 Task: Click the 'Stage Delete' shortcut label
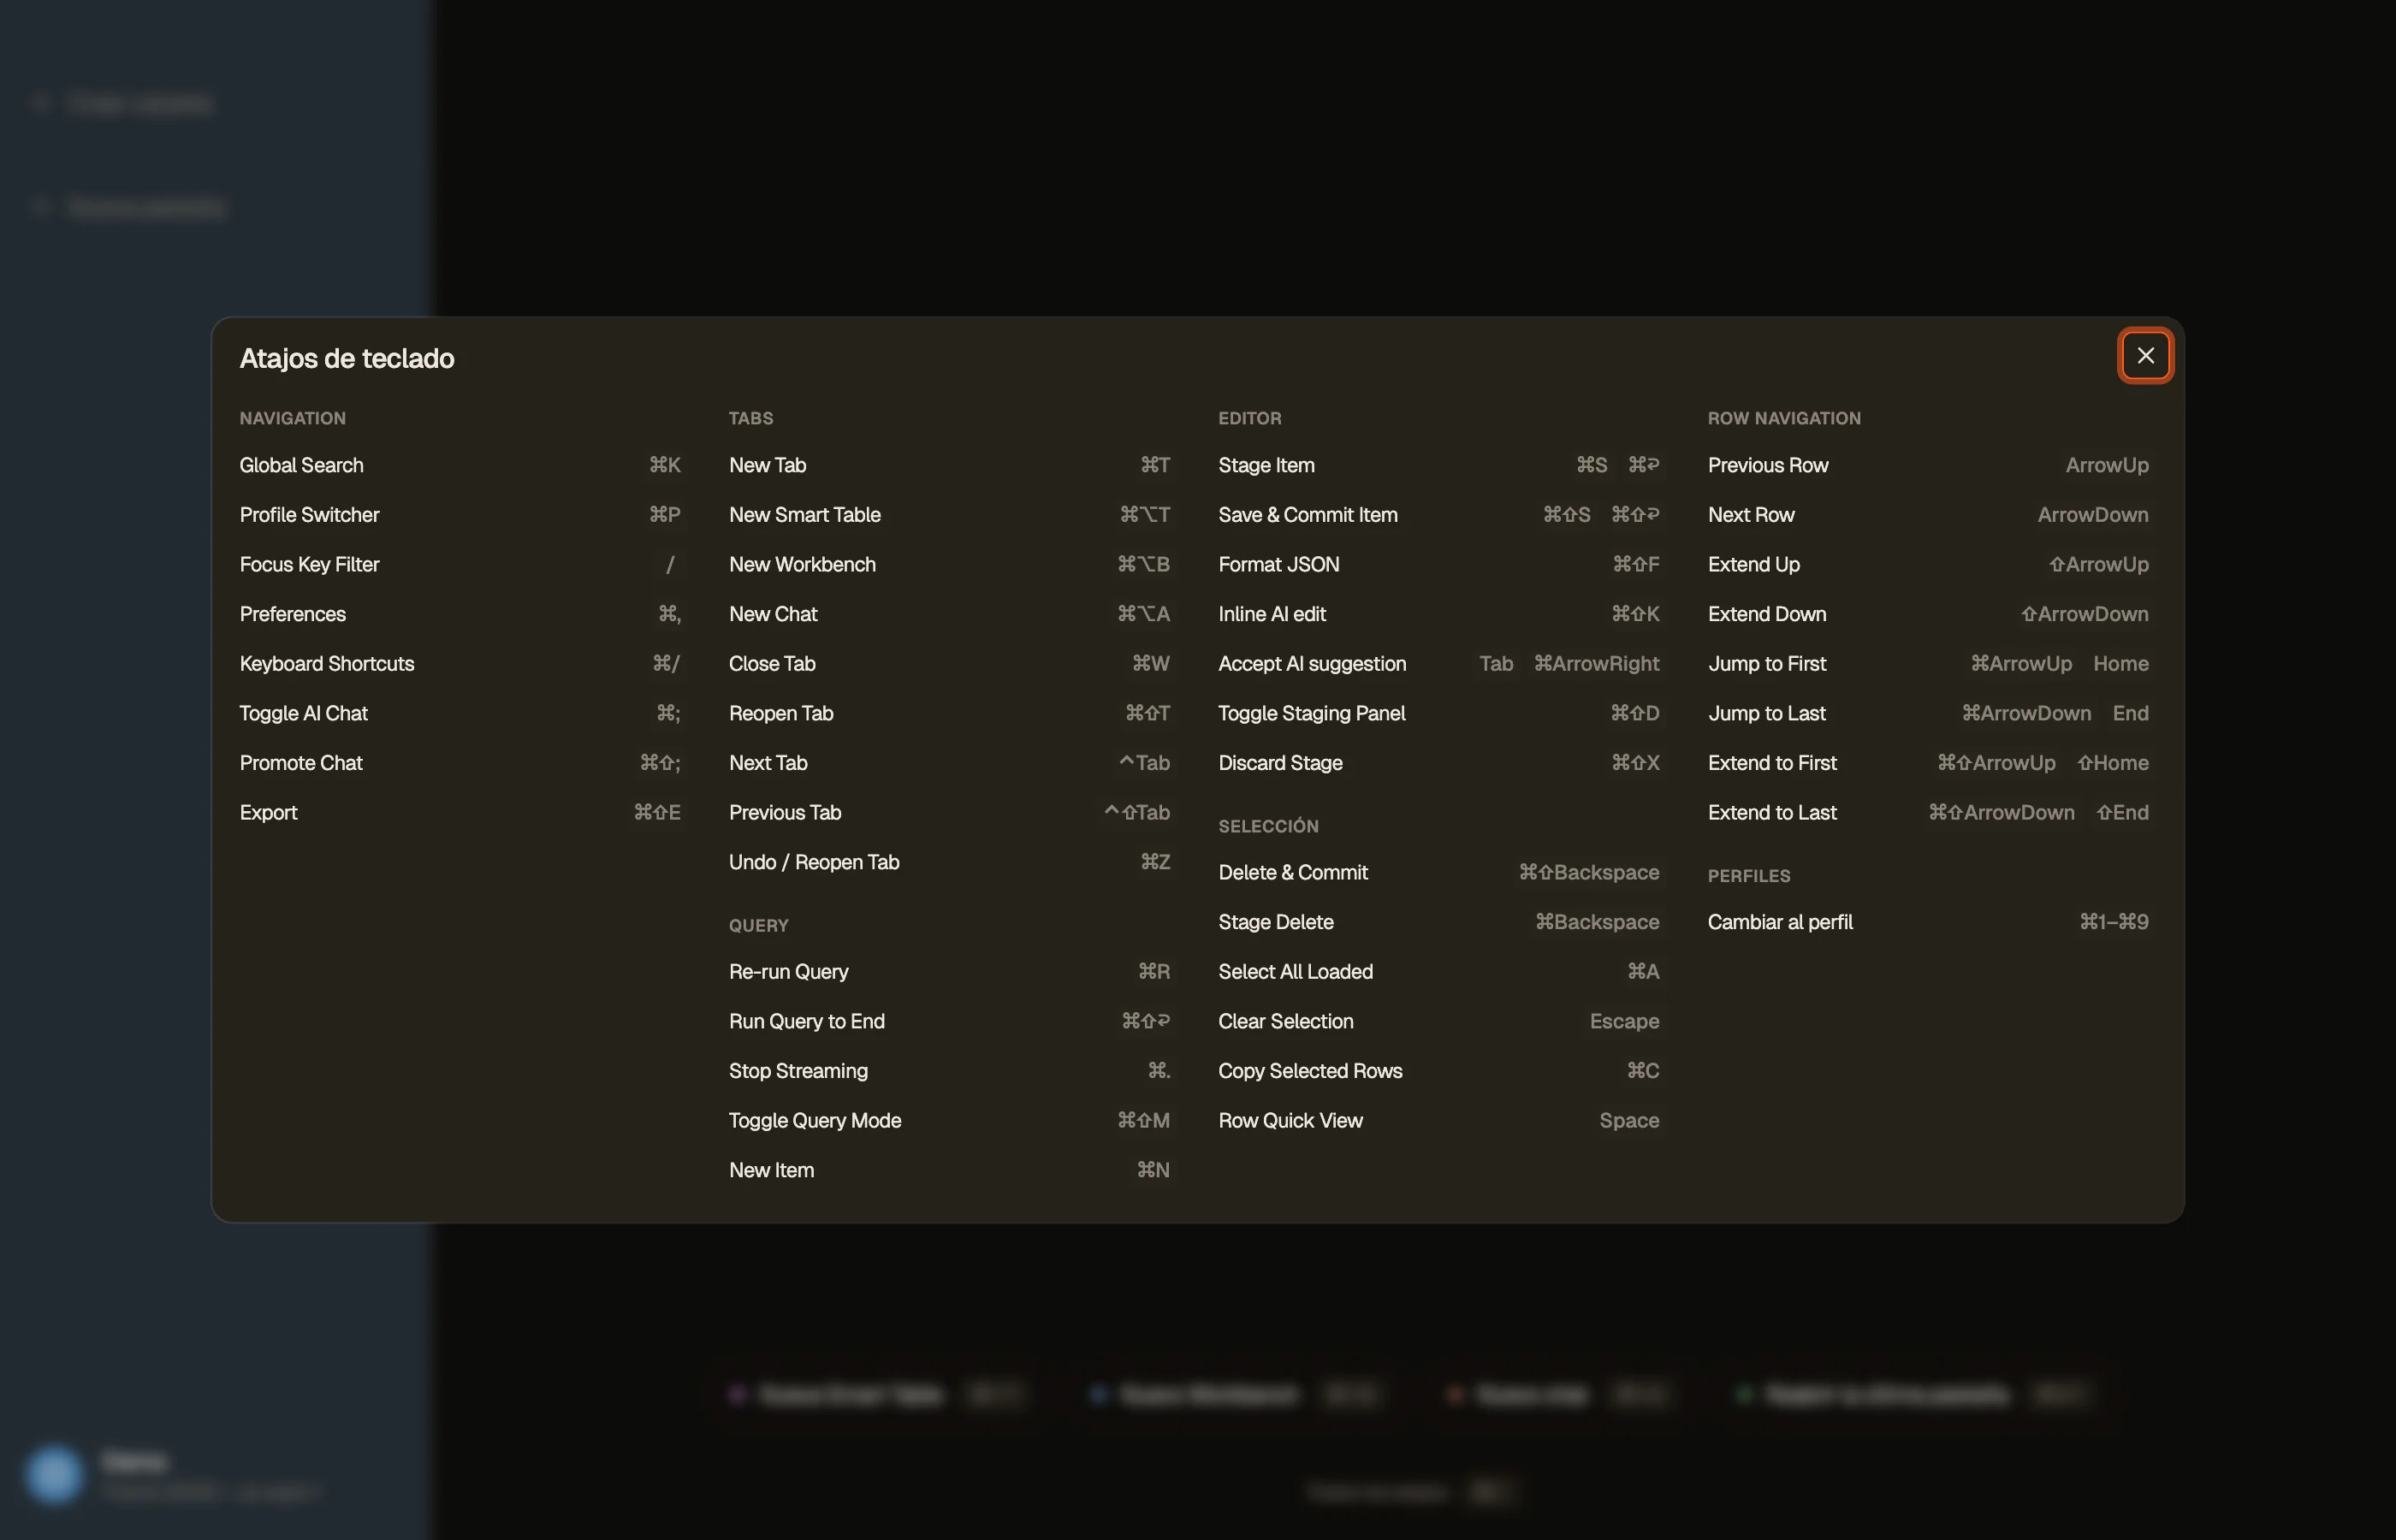[x=1275, y=922]
